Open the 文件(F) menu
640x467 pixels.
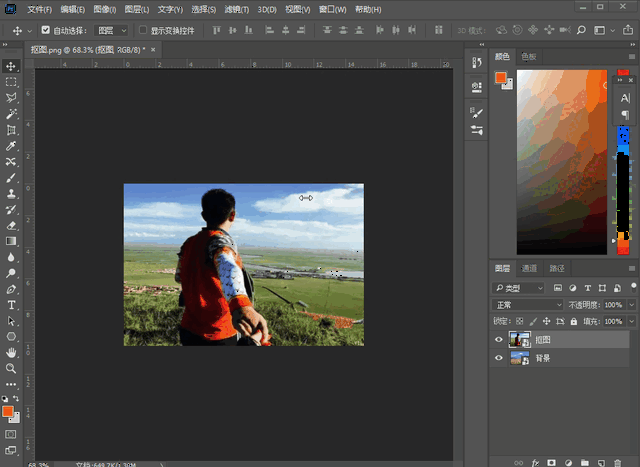click(39, 9)
